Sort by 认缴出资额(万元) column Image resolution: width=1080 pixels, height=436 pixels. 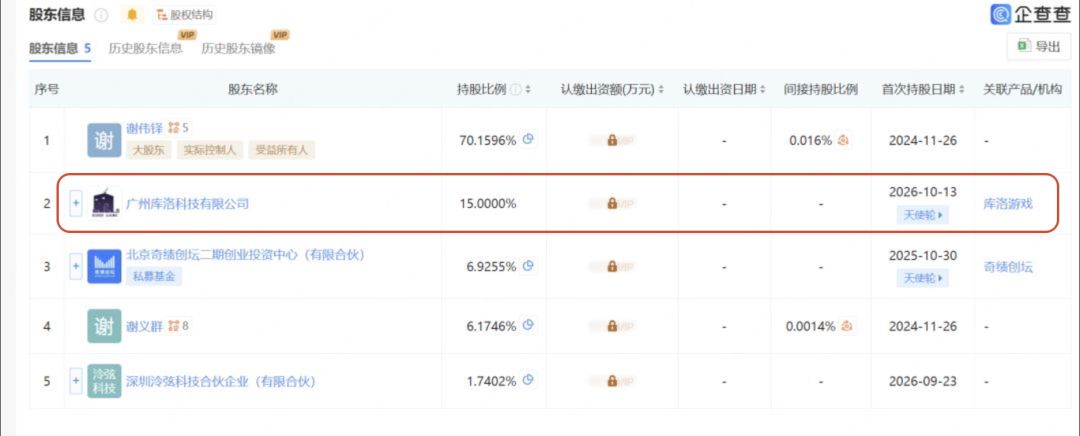point(661,90)
